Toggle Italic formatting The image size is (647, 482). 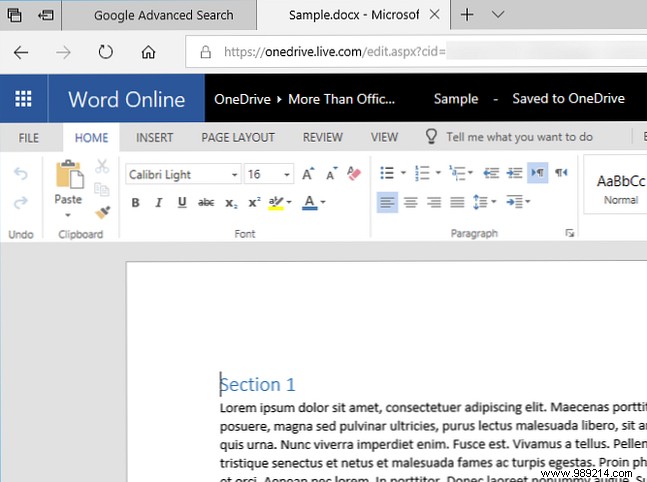click(158, 202)
